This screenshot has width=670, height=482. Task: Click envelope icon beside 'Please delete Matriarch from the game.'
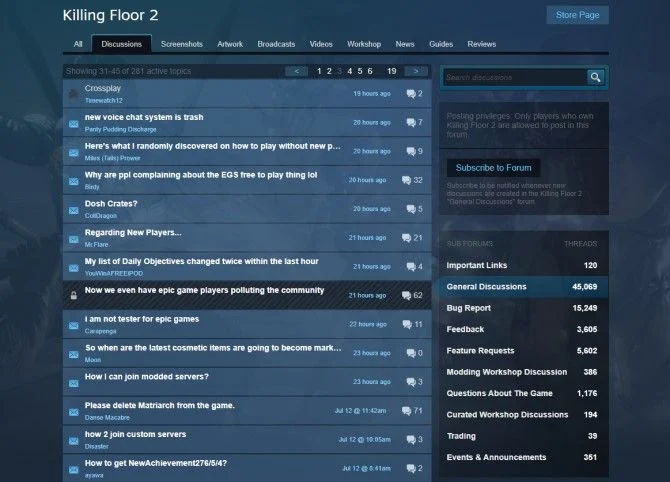coord(73,412)
